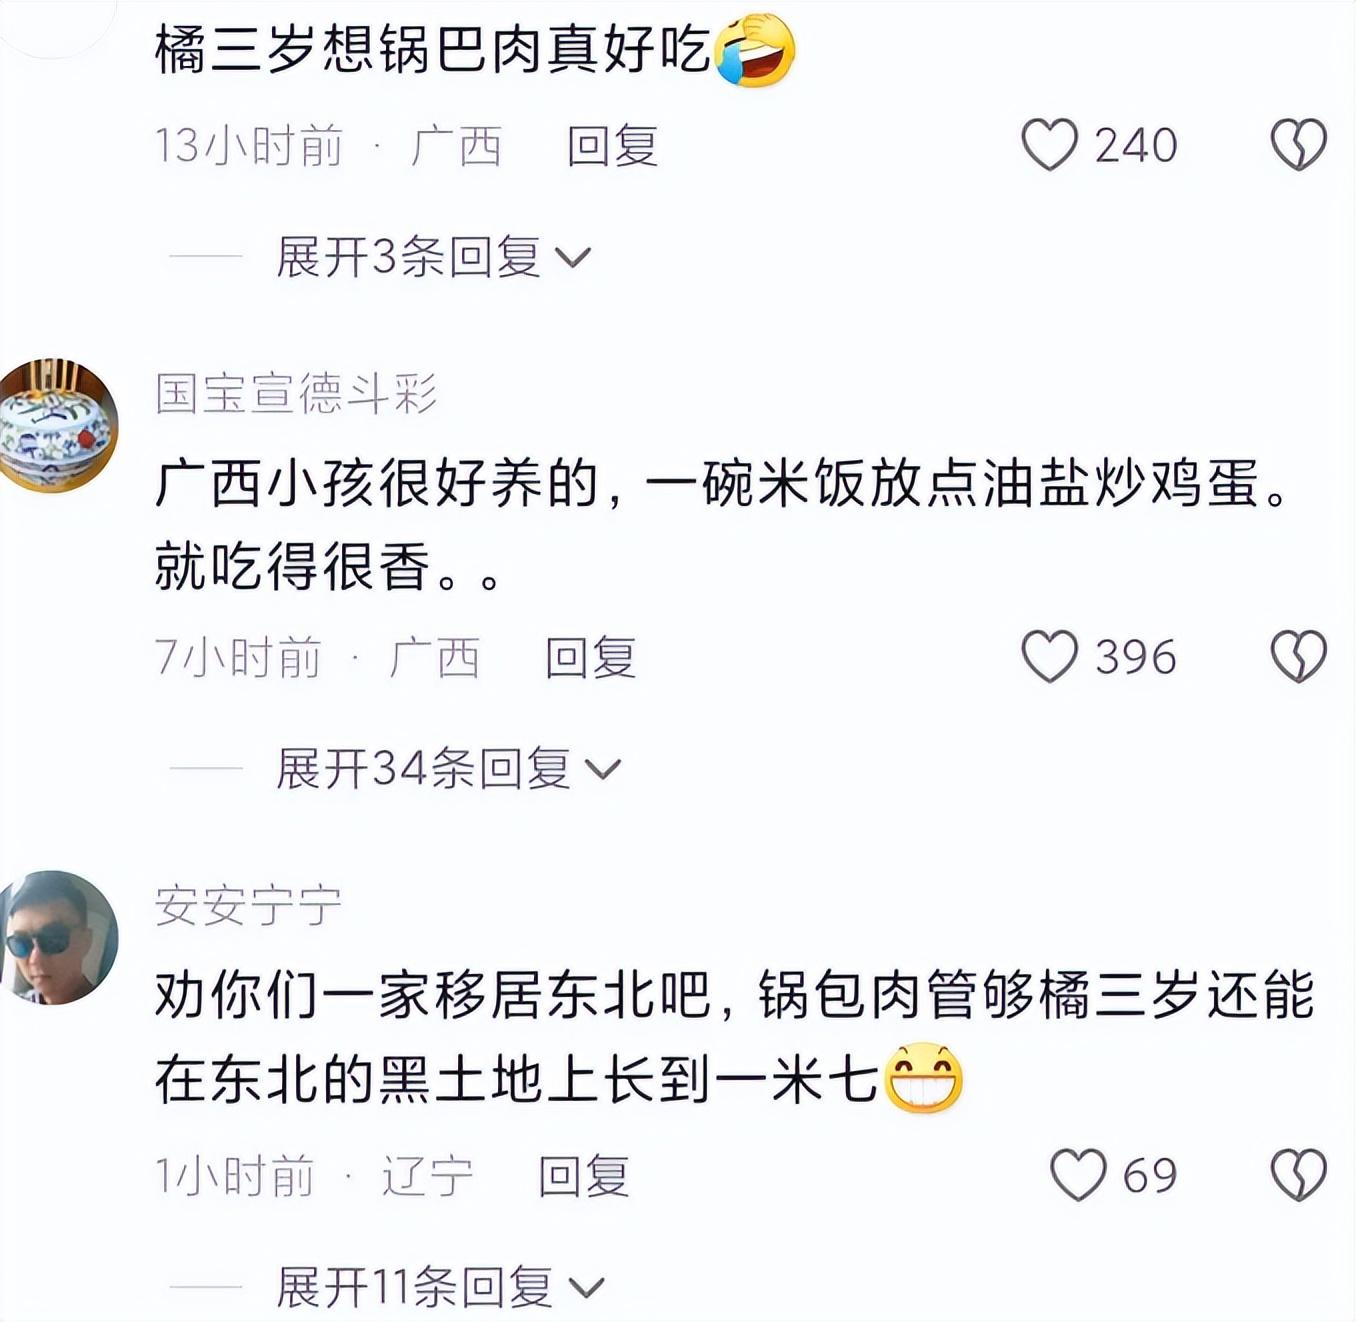Open 国宝宣德斗彩's porcelain avatar
The height and width of the screenshot is (1322, 1356).
(59, 426)
